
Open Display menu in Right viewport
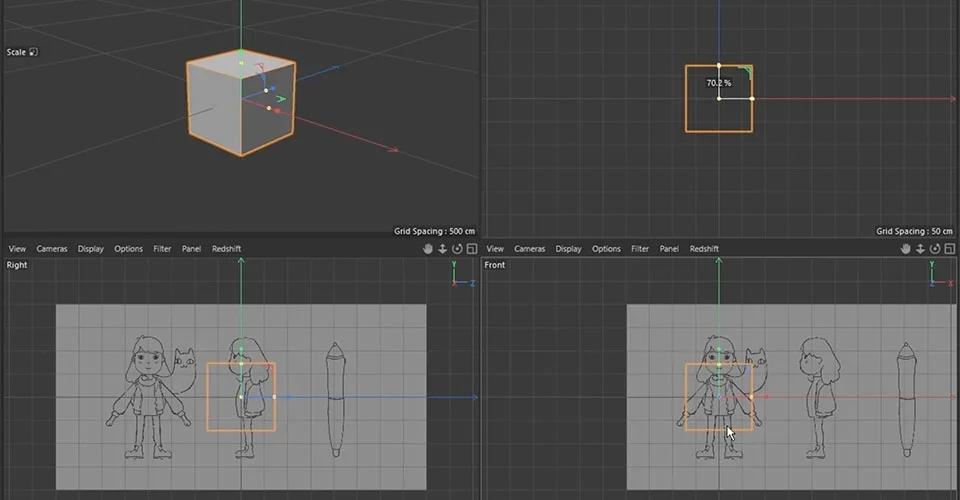point(91,248)
